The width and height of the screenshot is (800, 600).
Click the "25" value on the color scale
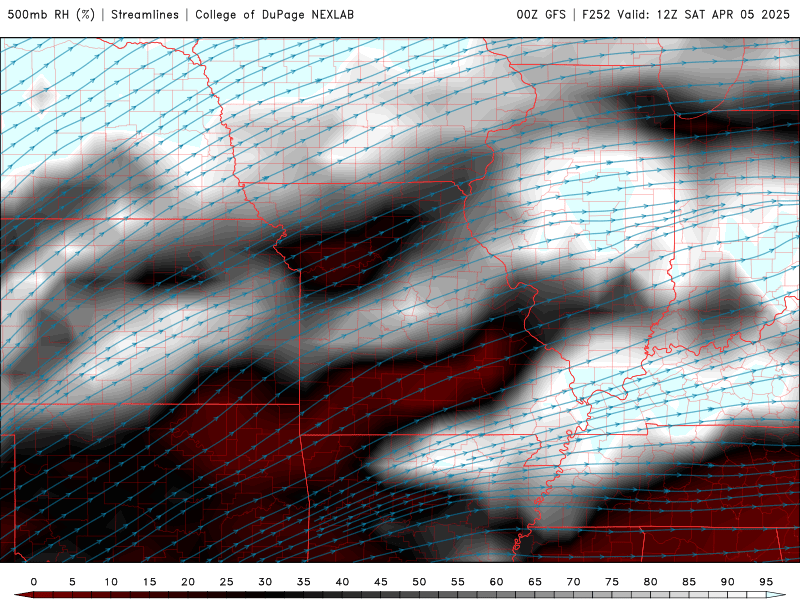227,582
